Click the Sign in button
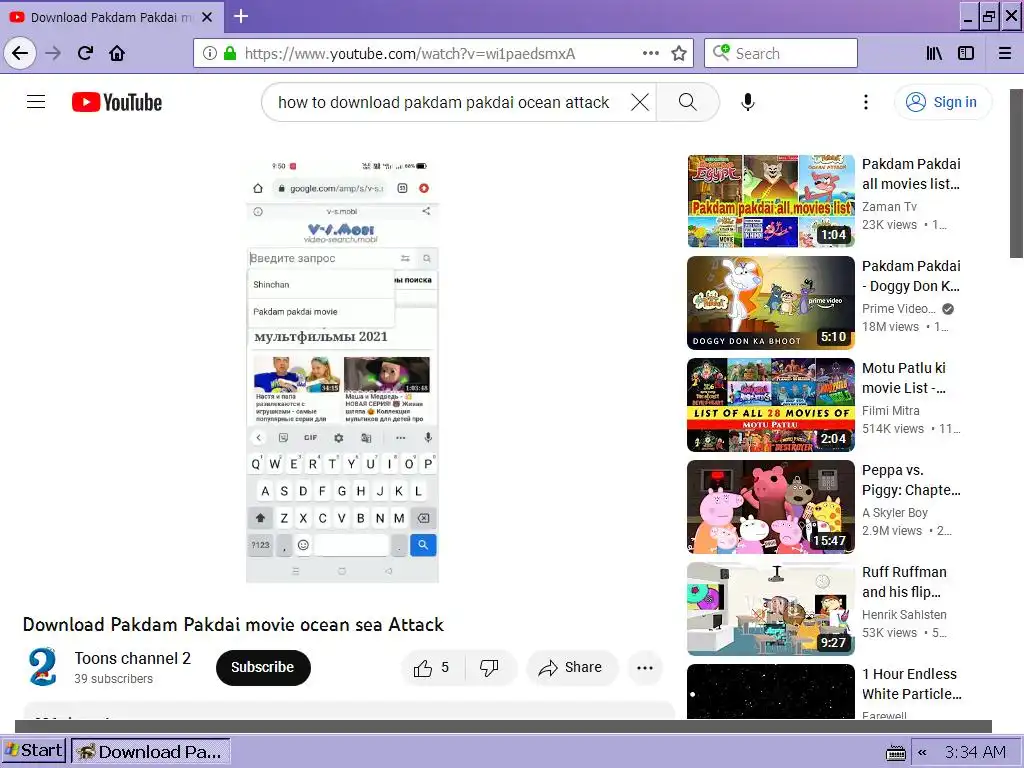The image size is (1024, 768). coord(942,102)
